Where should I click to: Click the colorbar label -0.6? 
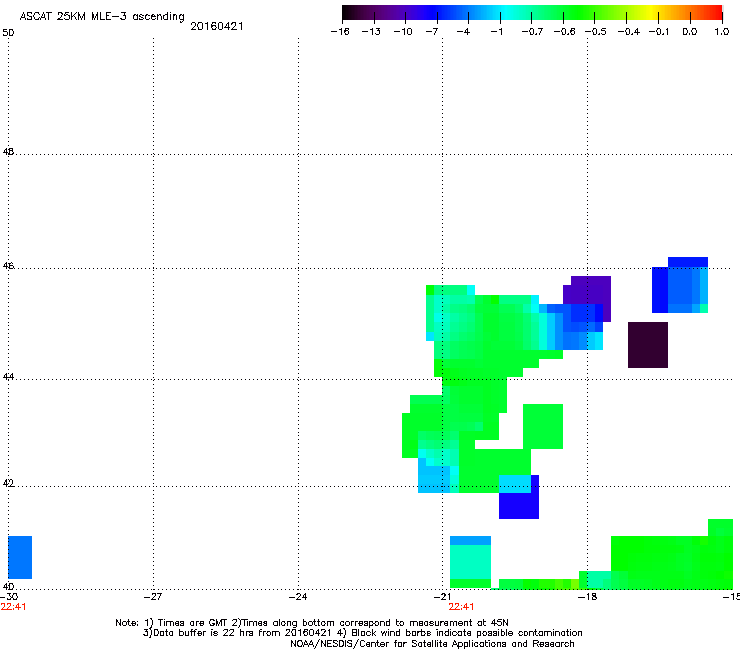click(564, 32)
